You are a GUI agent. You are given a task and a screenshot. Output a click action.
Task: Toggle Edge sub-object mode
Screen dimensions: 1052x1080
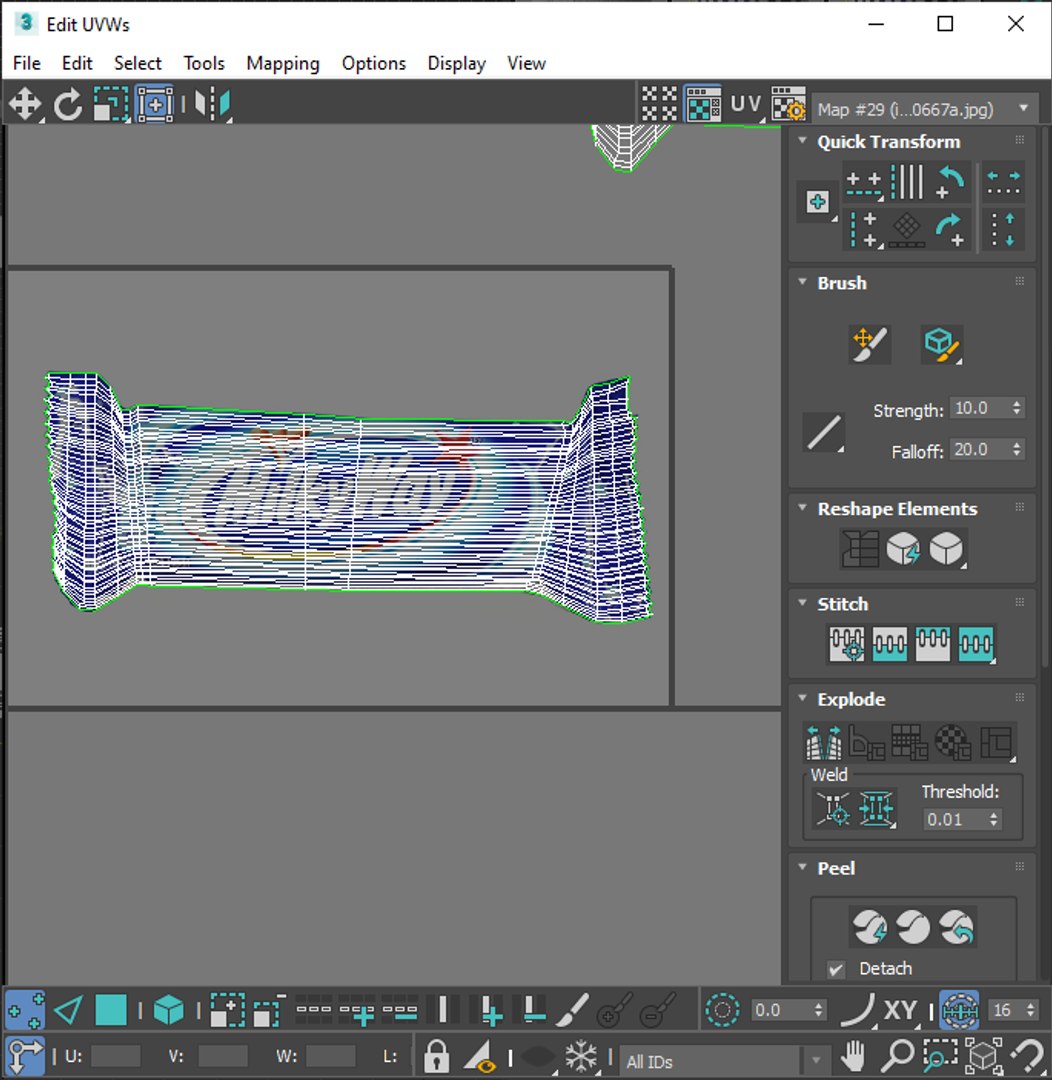point(68,1010)
